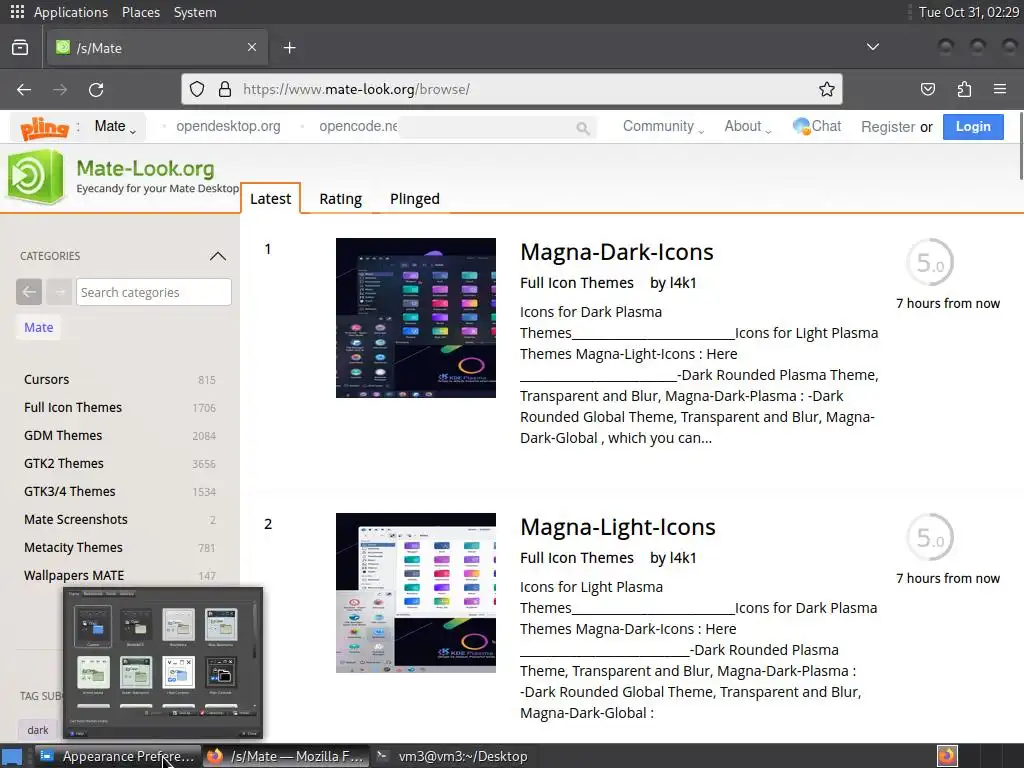Expand the Community dropdown menu
This screenshot has width=1024, height=768.
[663, 127]
